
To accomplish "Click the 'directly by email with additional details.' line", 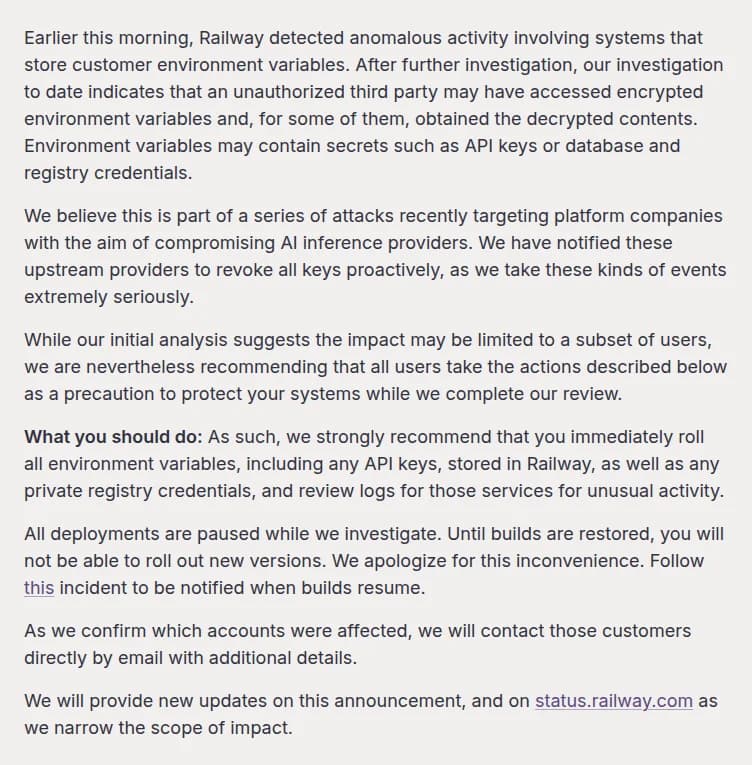I will click(190, 658).
